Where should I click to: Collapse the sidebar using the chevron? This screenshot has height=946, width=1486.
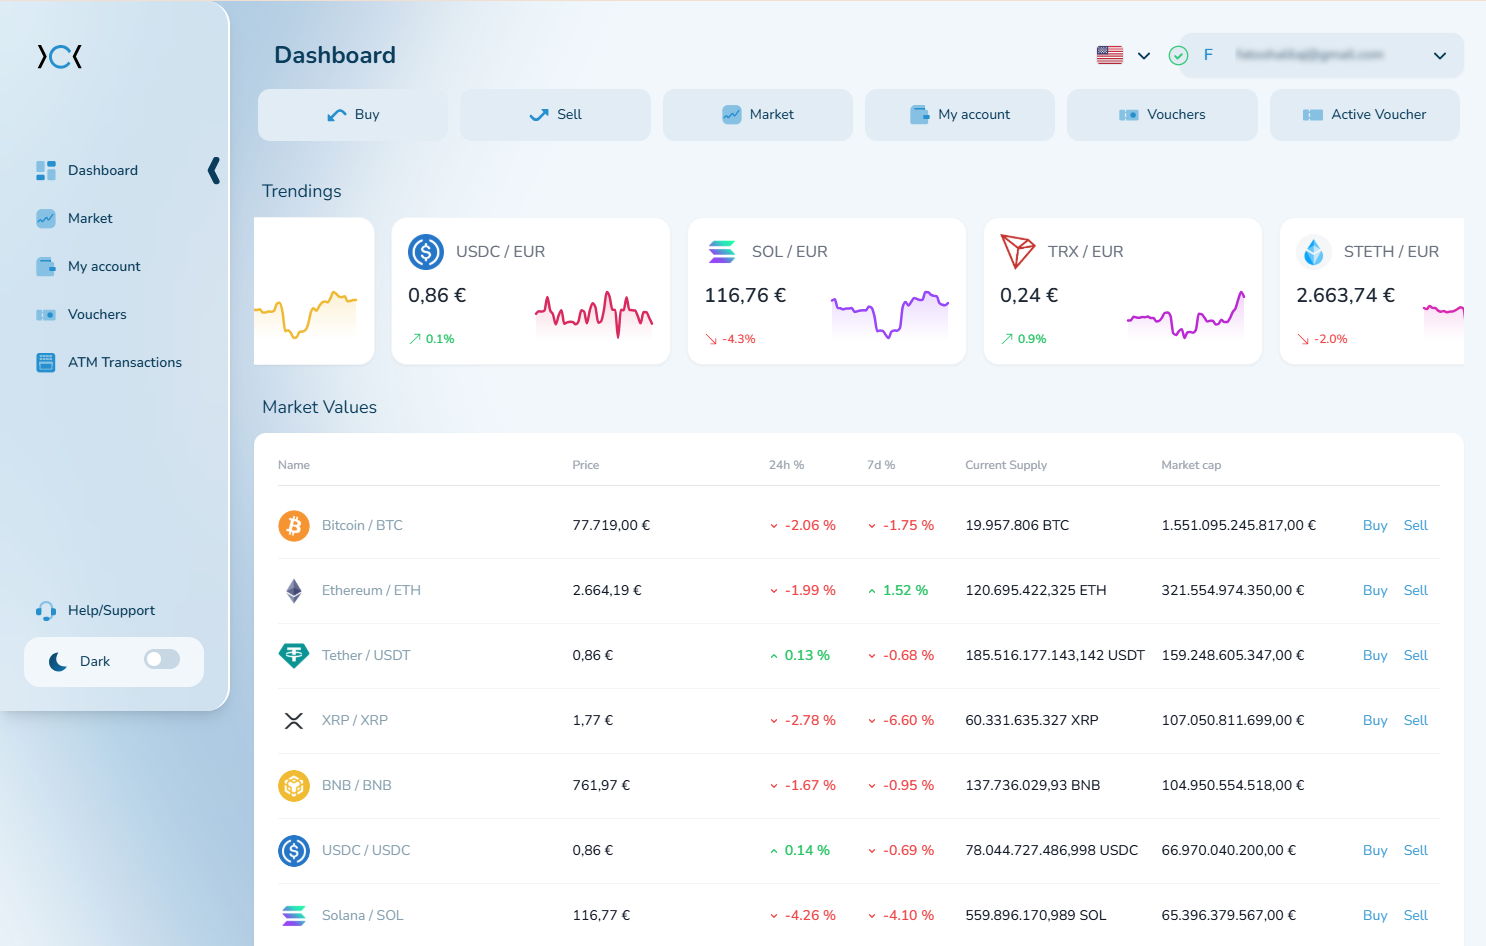[213, 170]
